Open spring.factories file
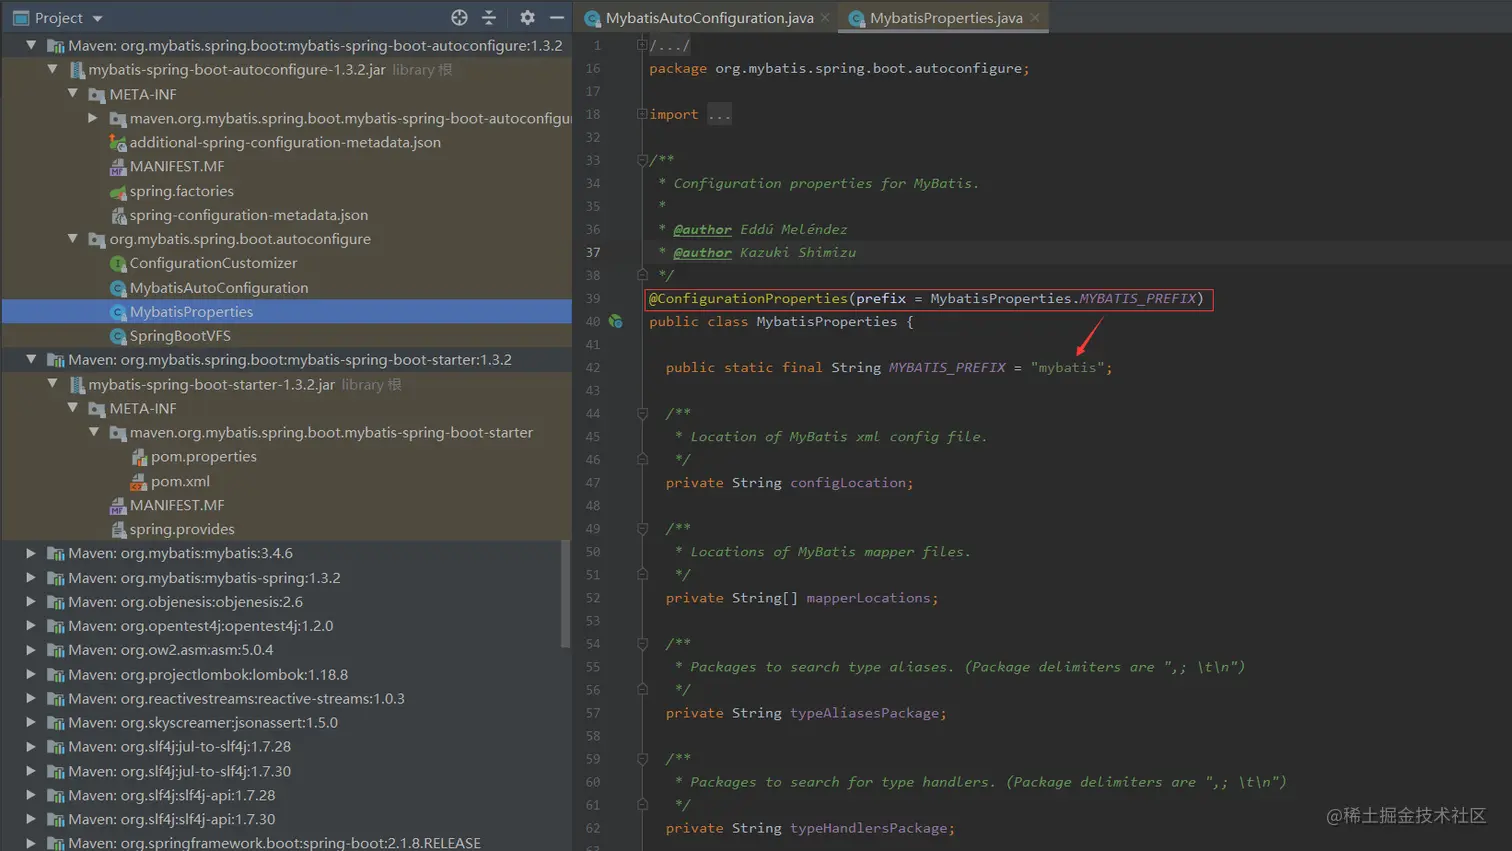Screen dimensions: 1512x851 pos(181,191)
